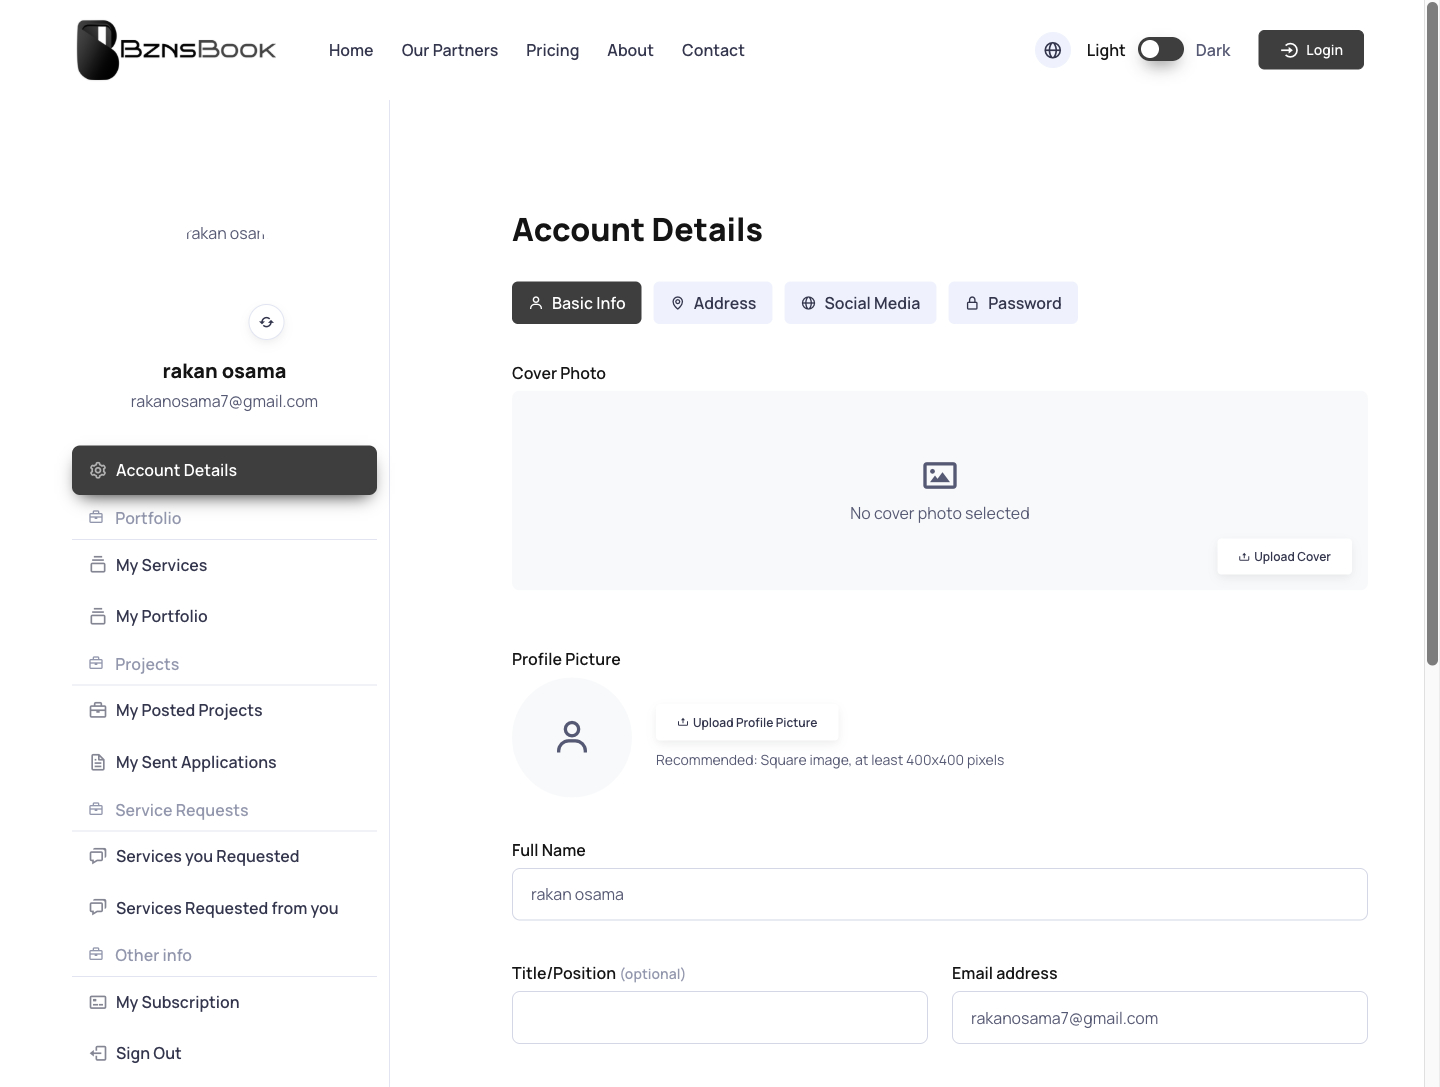Open Our Partners page
Image resolution: width=1440 pixels, height=1087 pixels.
[x=450, y=50]
